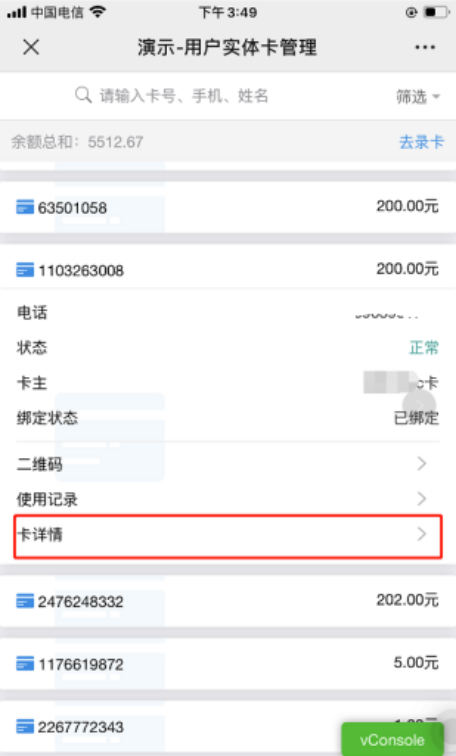This screenshot has height=756, width=456.
Task: Expand the 二维码 row chevron
Action: point(422,463)
